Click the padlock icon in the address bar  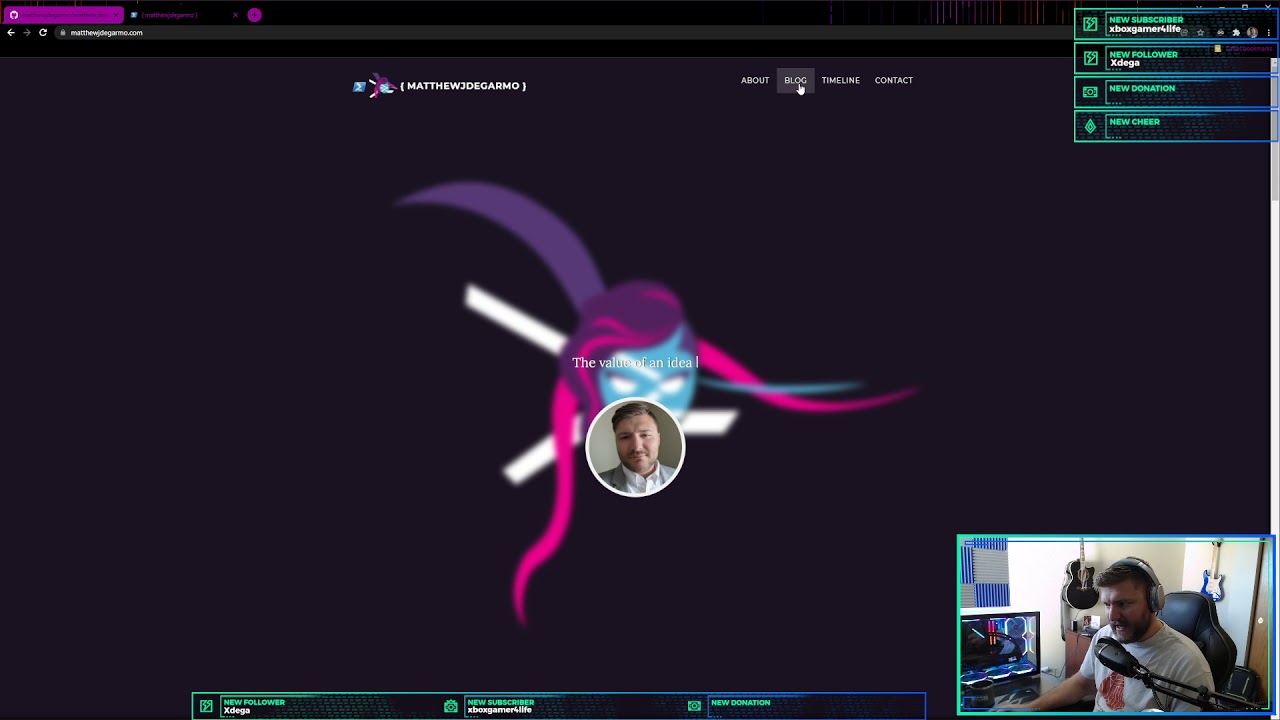pos(63,33)
